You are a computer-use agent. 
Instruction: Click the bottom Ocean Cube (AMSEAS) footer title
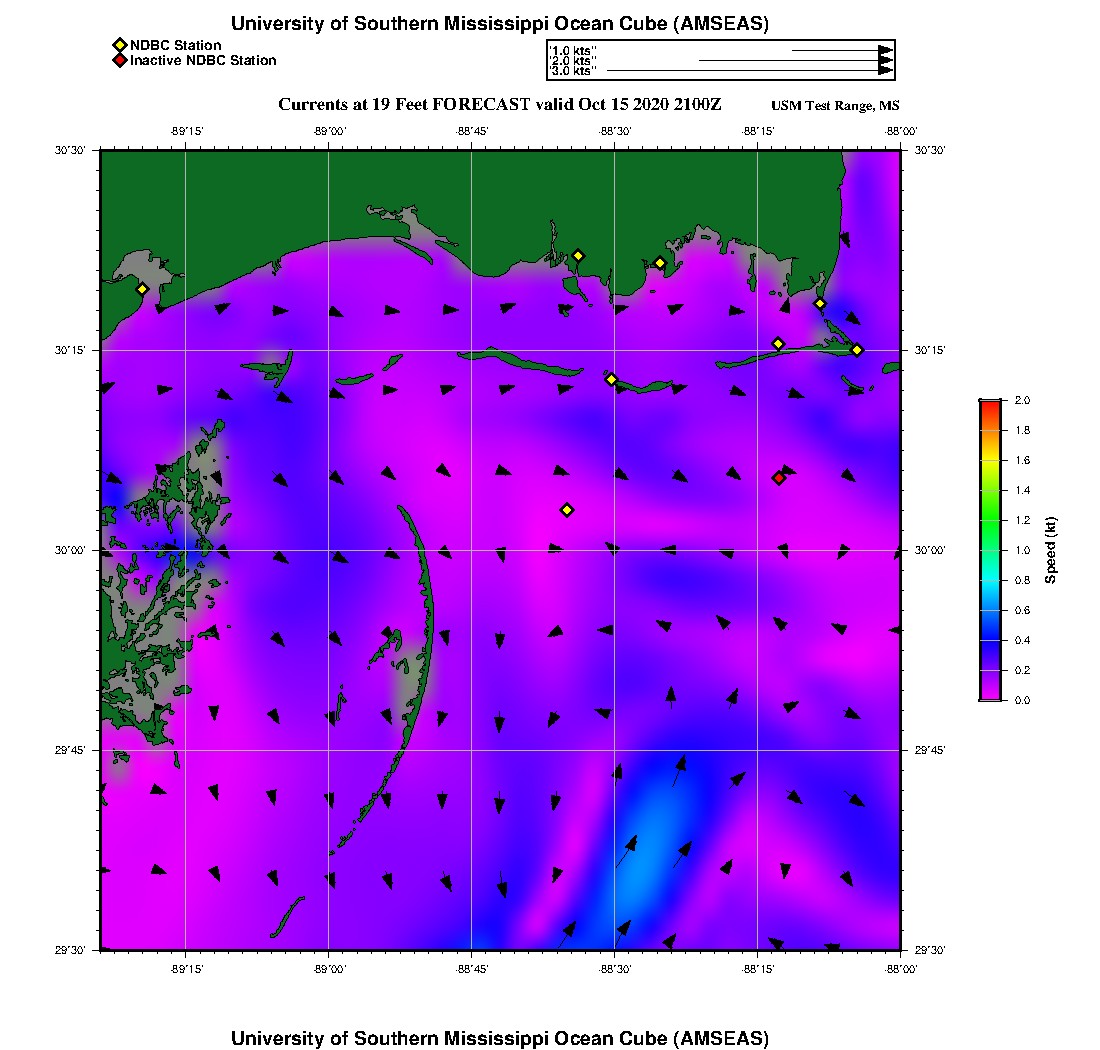point(499,1038)
